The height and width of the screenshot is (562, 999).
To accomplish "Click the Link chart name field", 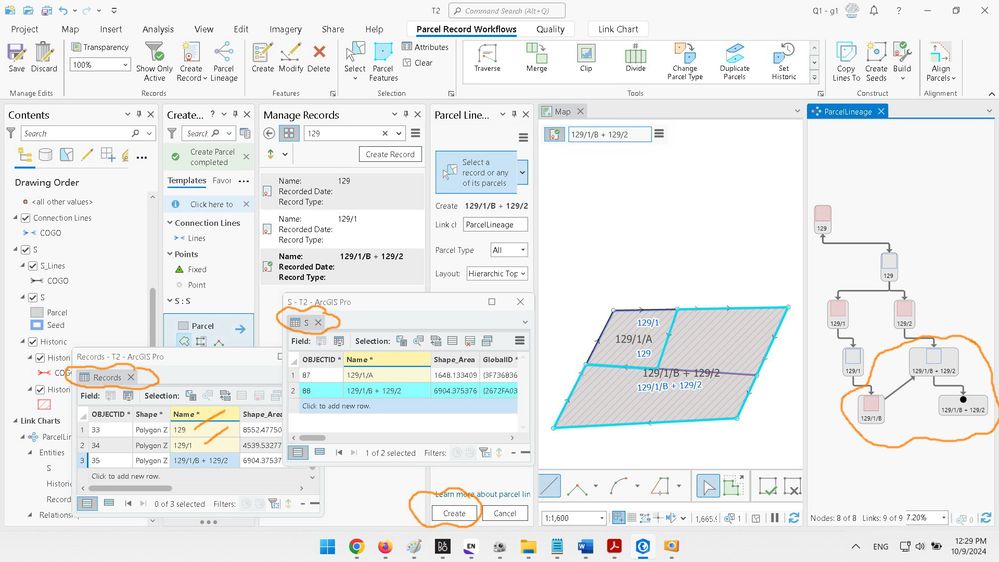I will point(495,224).
